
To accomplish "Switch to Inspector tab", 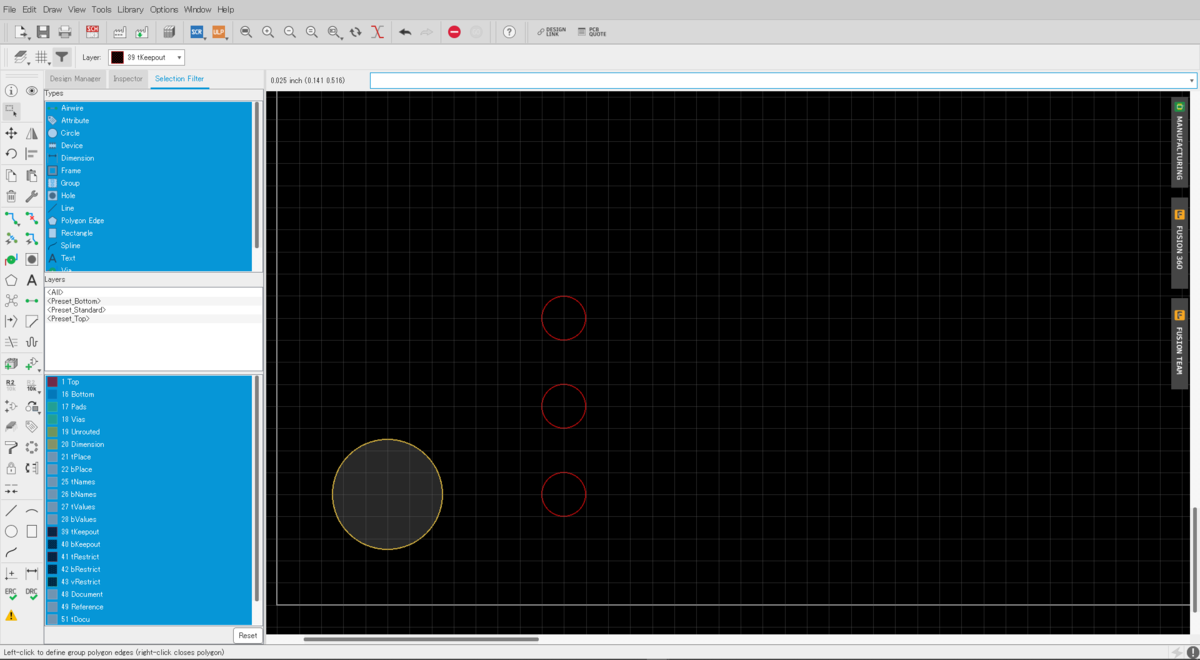I will pos(127,78).
